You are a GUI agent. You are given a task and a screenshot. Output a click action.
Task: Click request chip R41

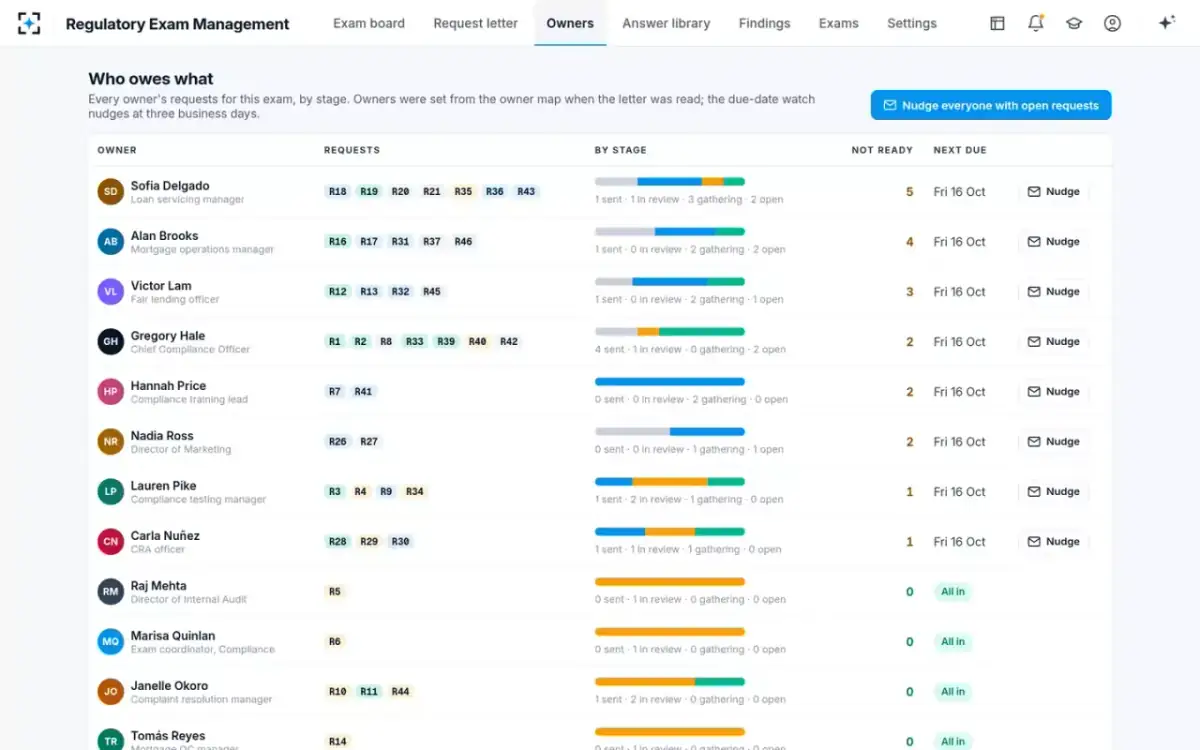tap(363, 392)
